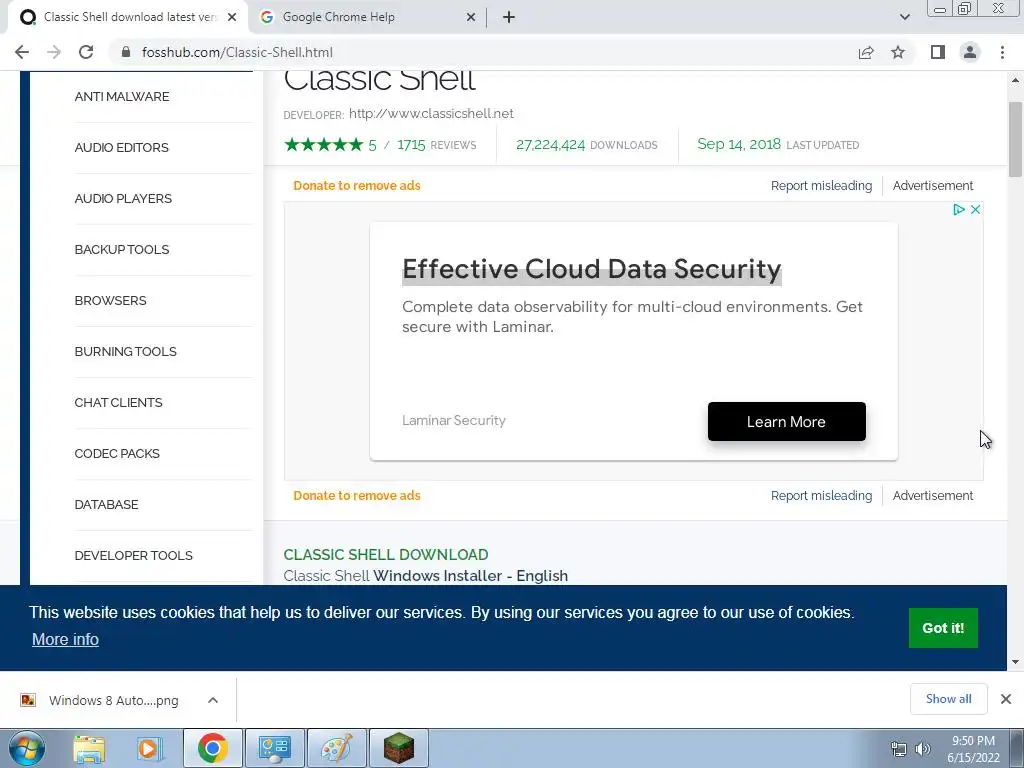Switch to Classic Shell download tab
The height and width of the screenshot is (768, 1024).
tap(129, 17)
